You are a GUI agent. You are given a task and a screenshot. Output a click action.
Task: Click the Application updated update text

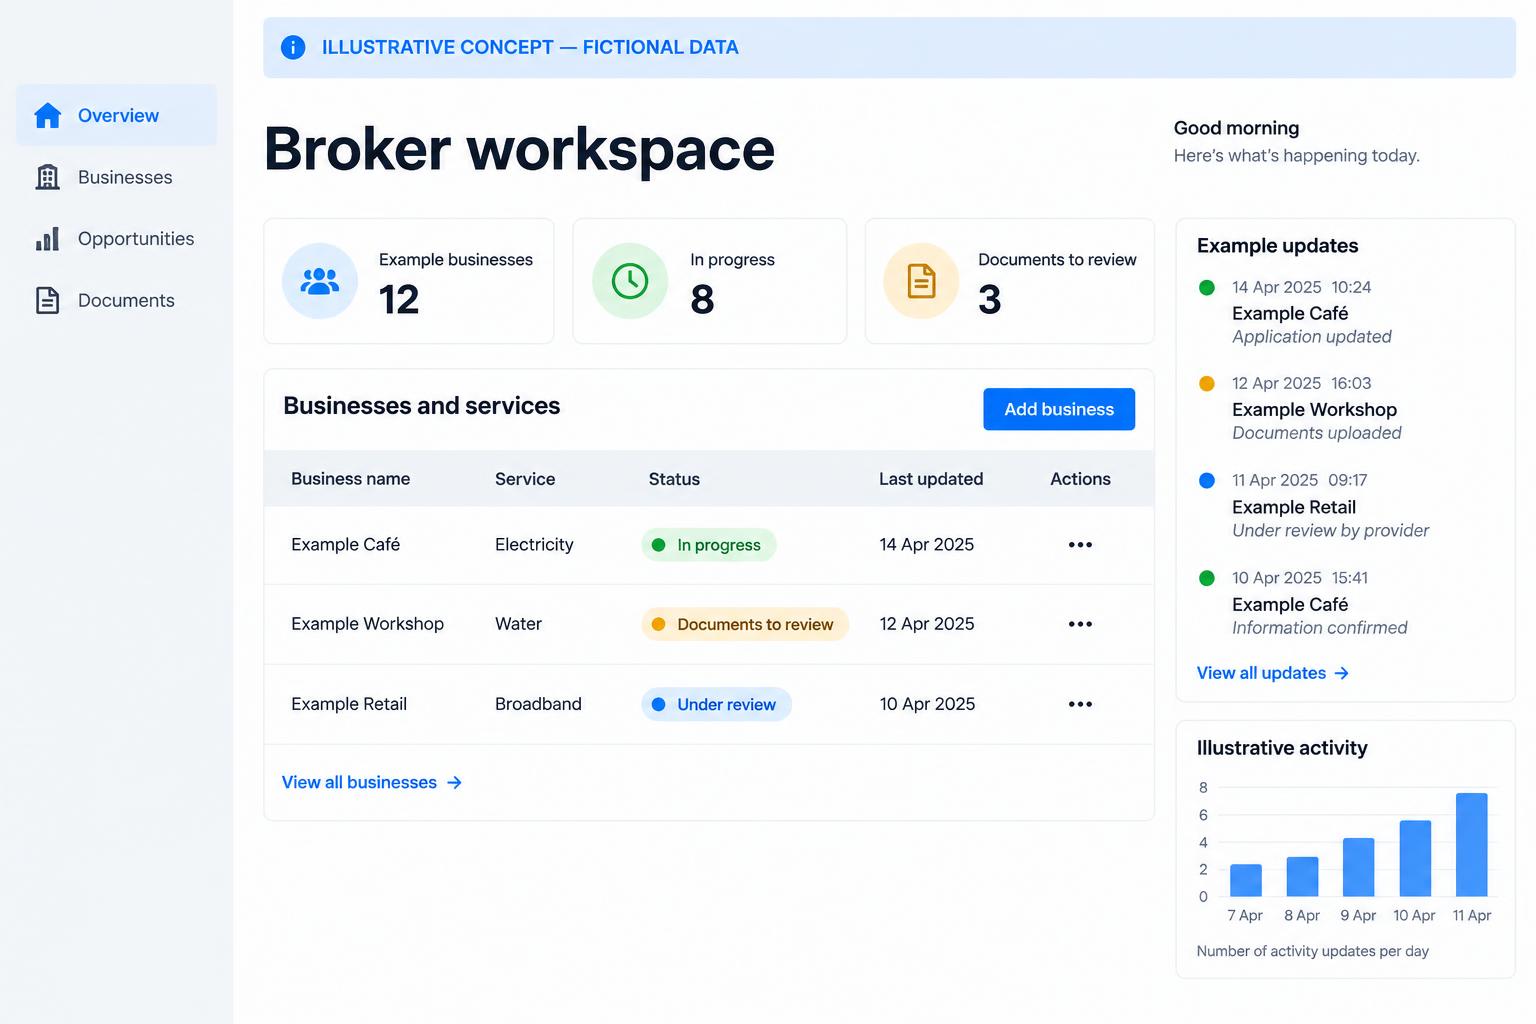(1311, 337)
